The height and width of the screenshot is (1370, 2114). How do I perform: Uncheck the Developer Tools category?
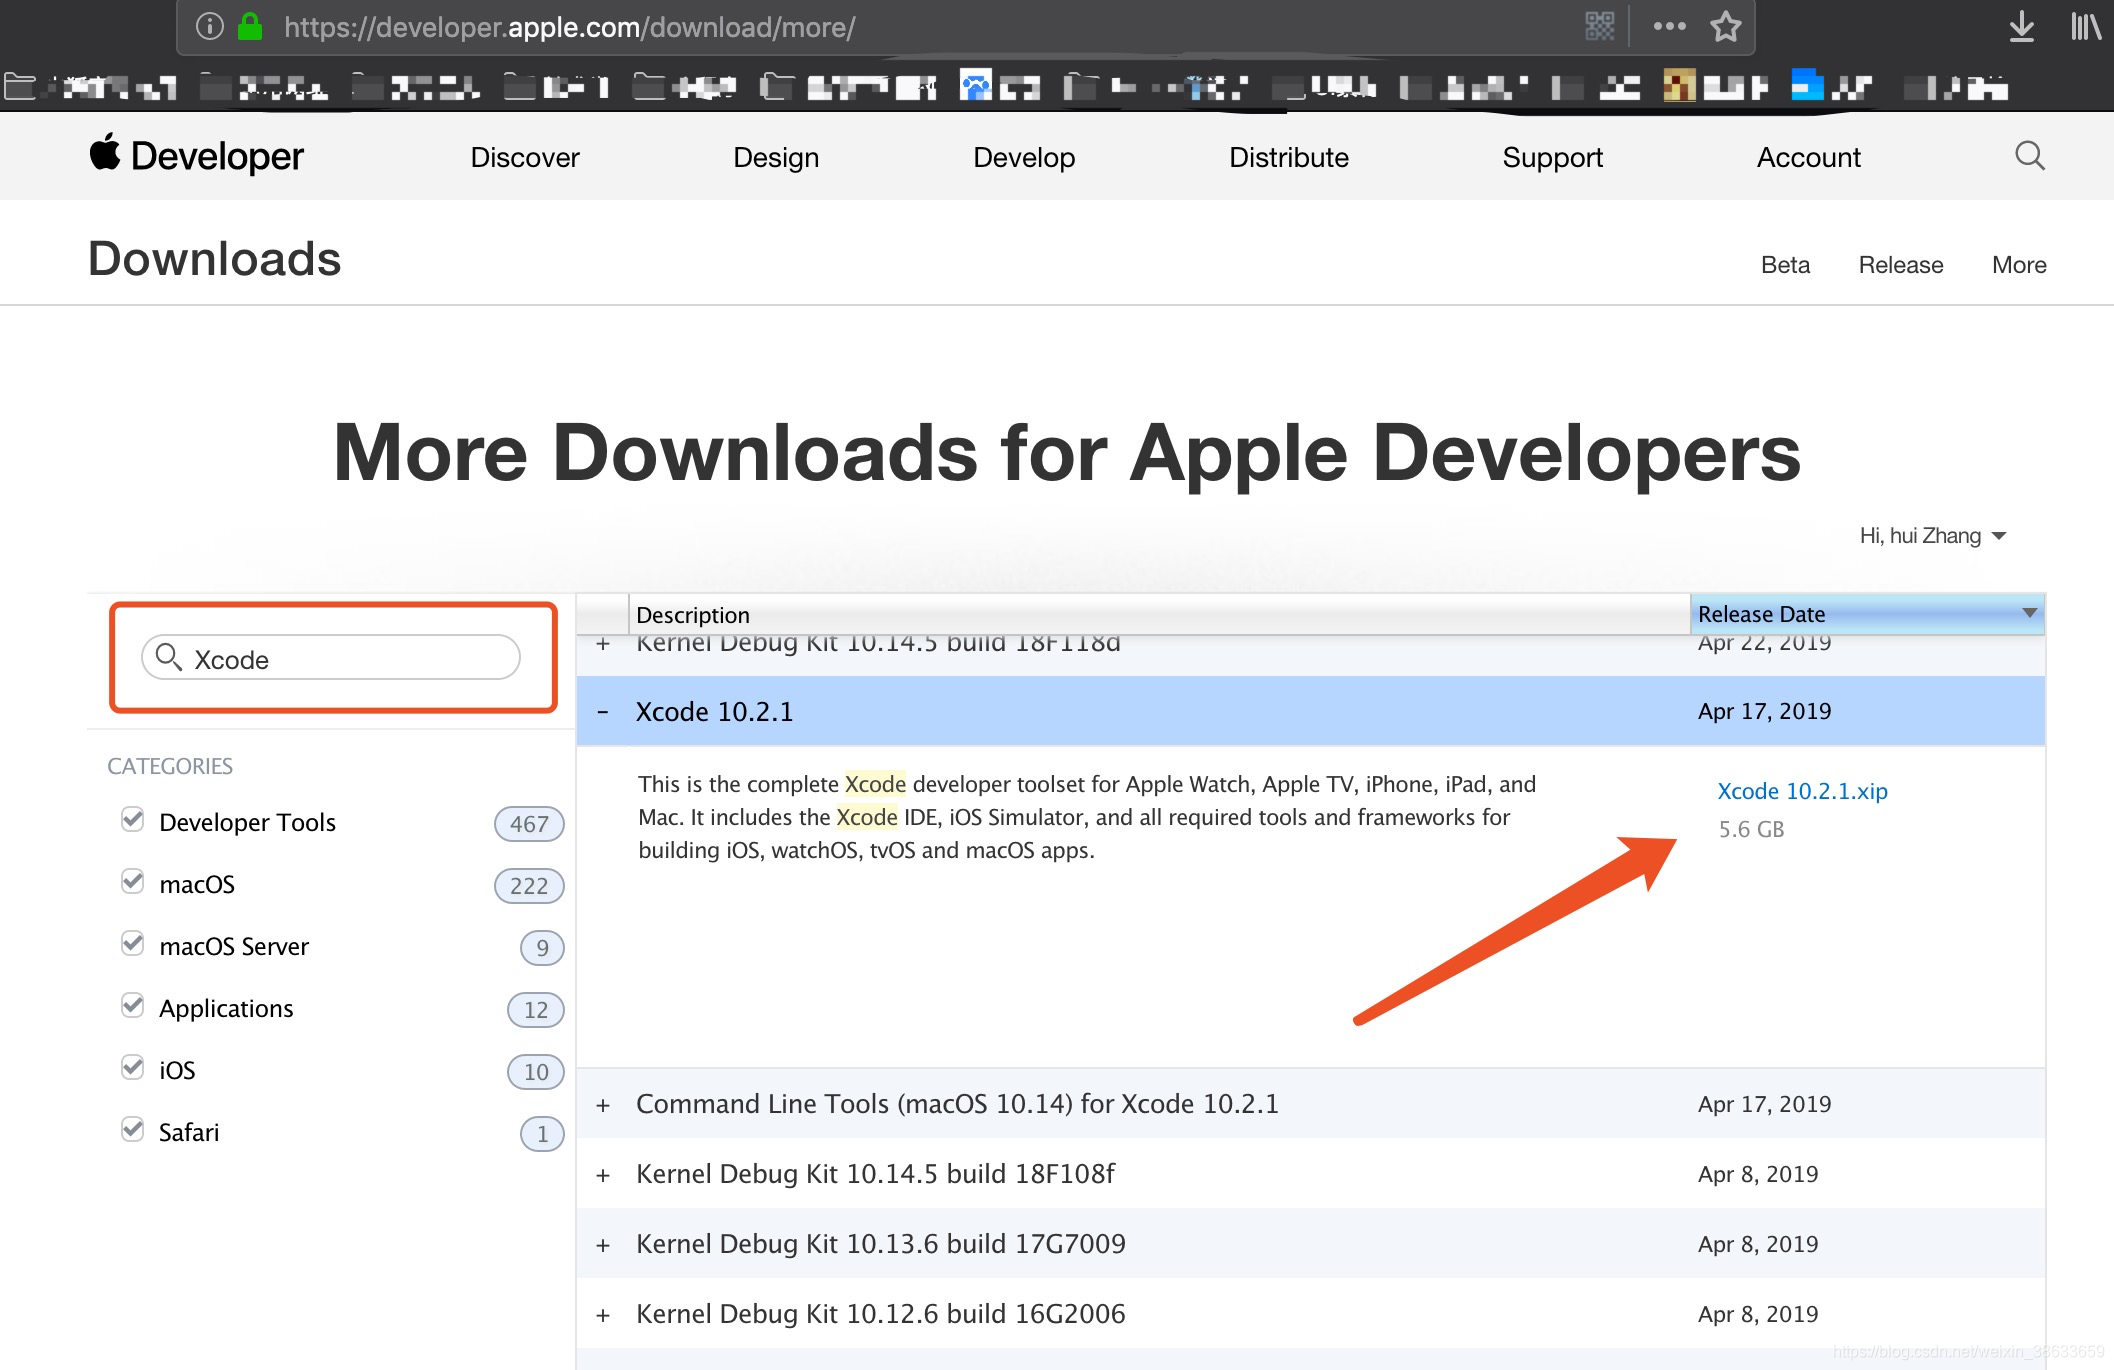(x=132, y=820)
